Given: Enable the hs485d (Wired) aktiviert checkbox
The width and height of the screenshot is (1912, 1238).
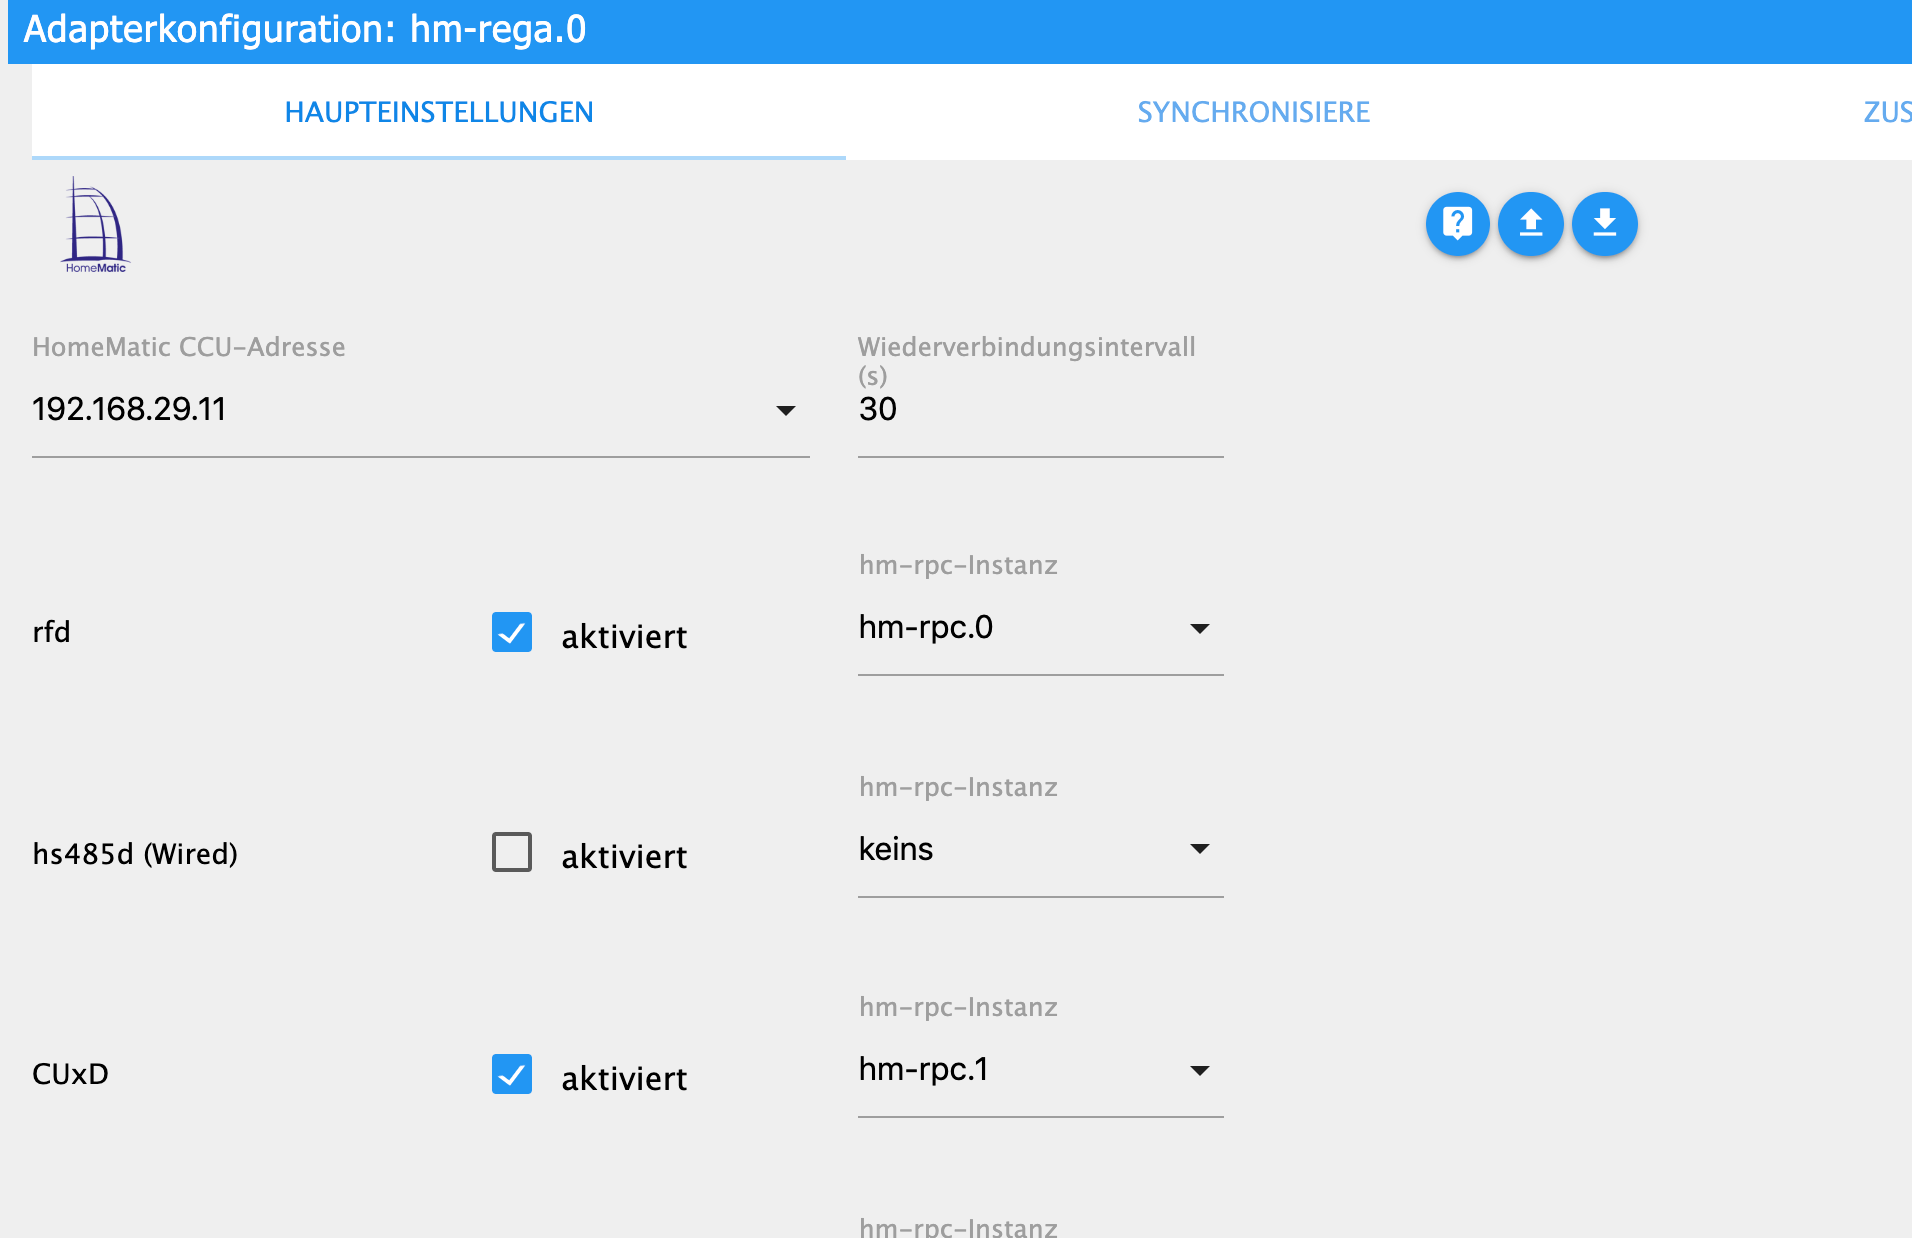Looking at the screenshot, I should coord(512,853).
